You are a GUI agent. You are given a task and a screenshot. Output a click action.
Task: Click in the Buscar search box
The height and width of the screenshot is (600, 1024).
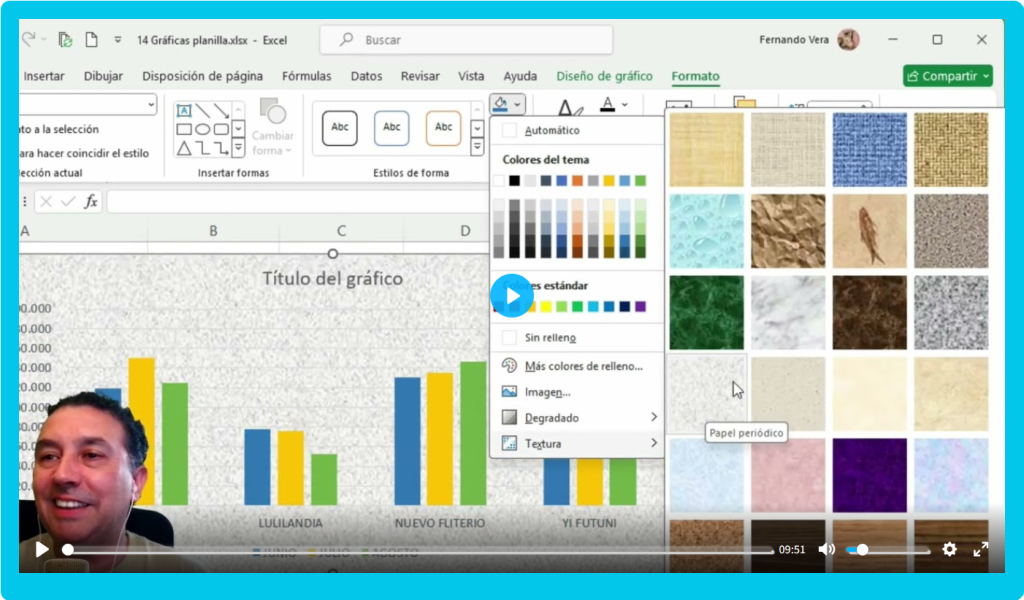click(x=466, y=40)
